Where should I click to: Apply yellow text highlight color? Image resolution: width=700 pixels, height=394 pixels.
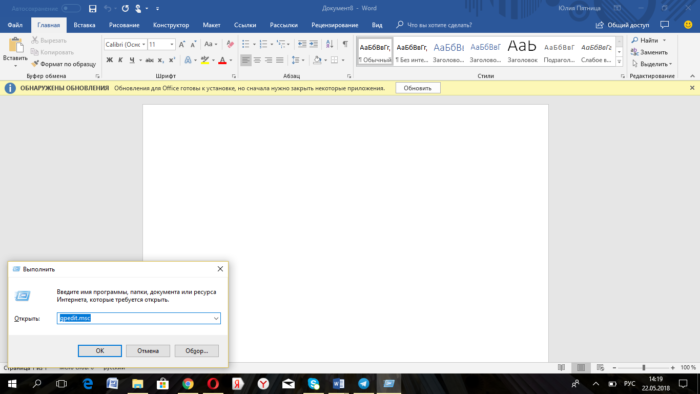coord(205,60)
